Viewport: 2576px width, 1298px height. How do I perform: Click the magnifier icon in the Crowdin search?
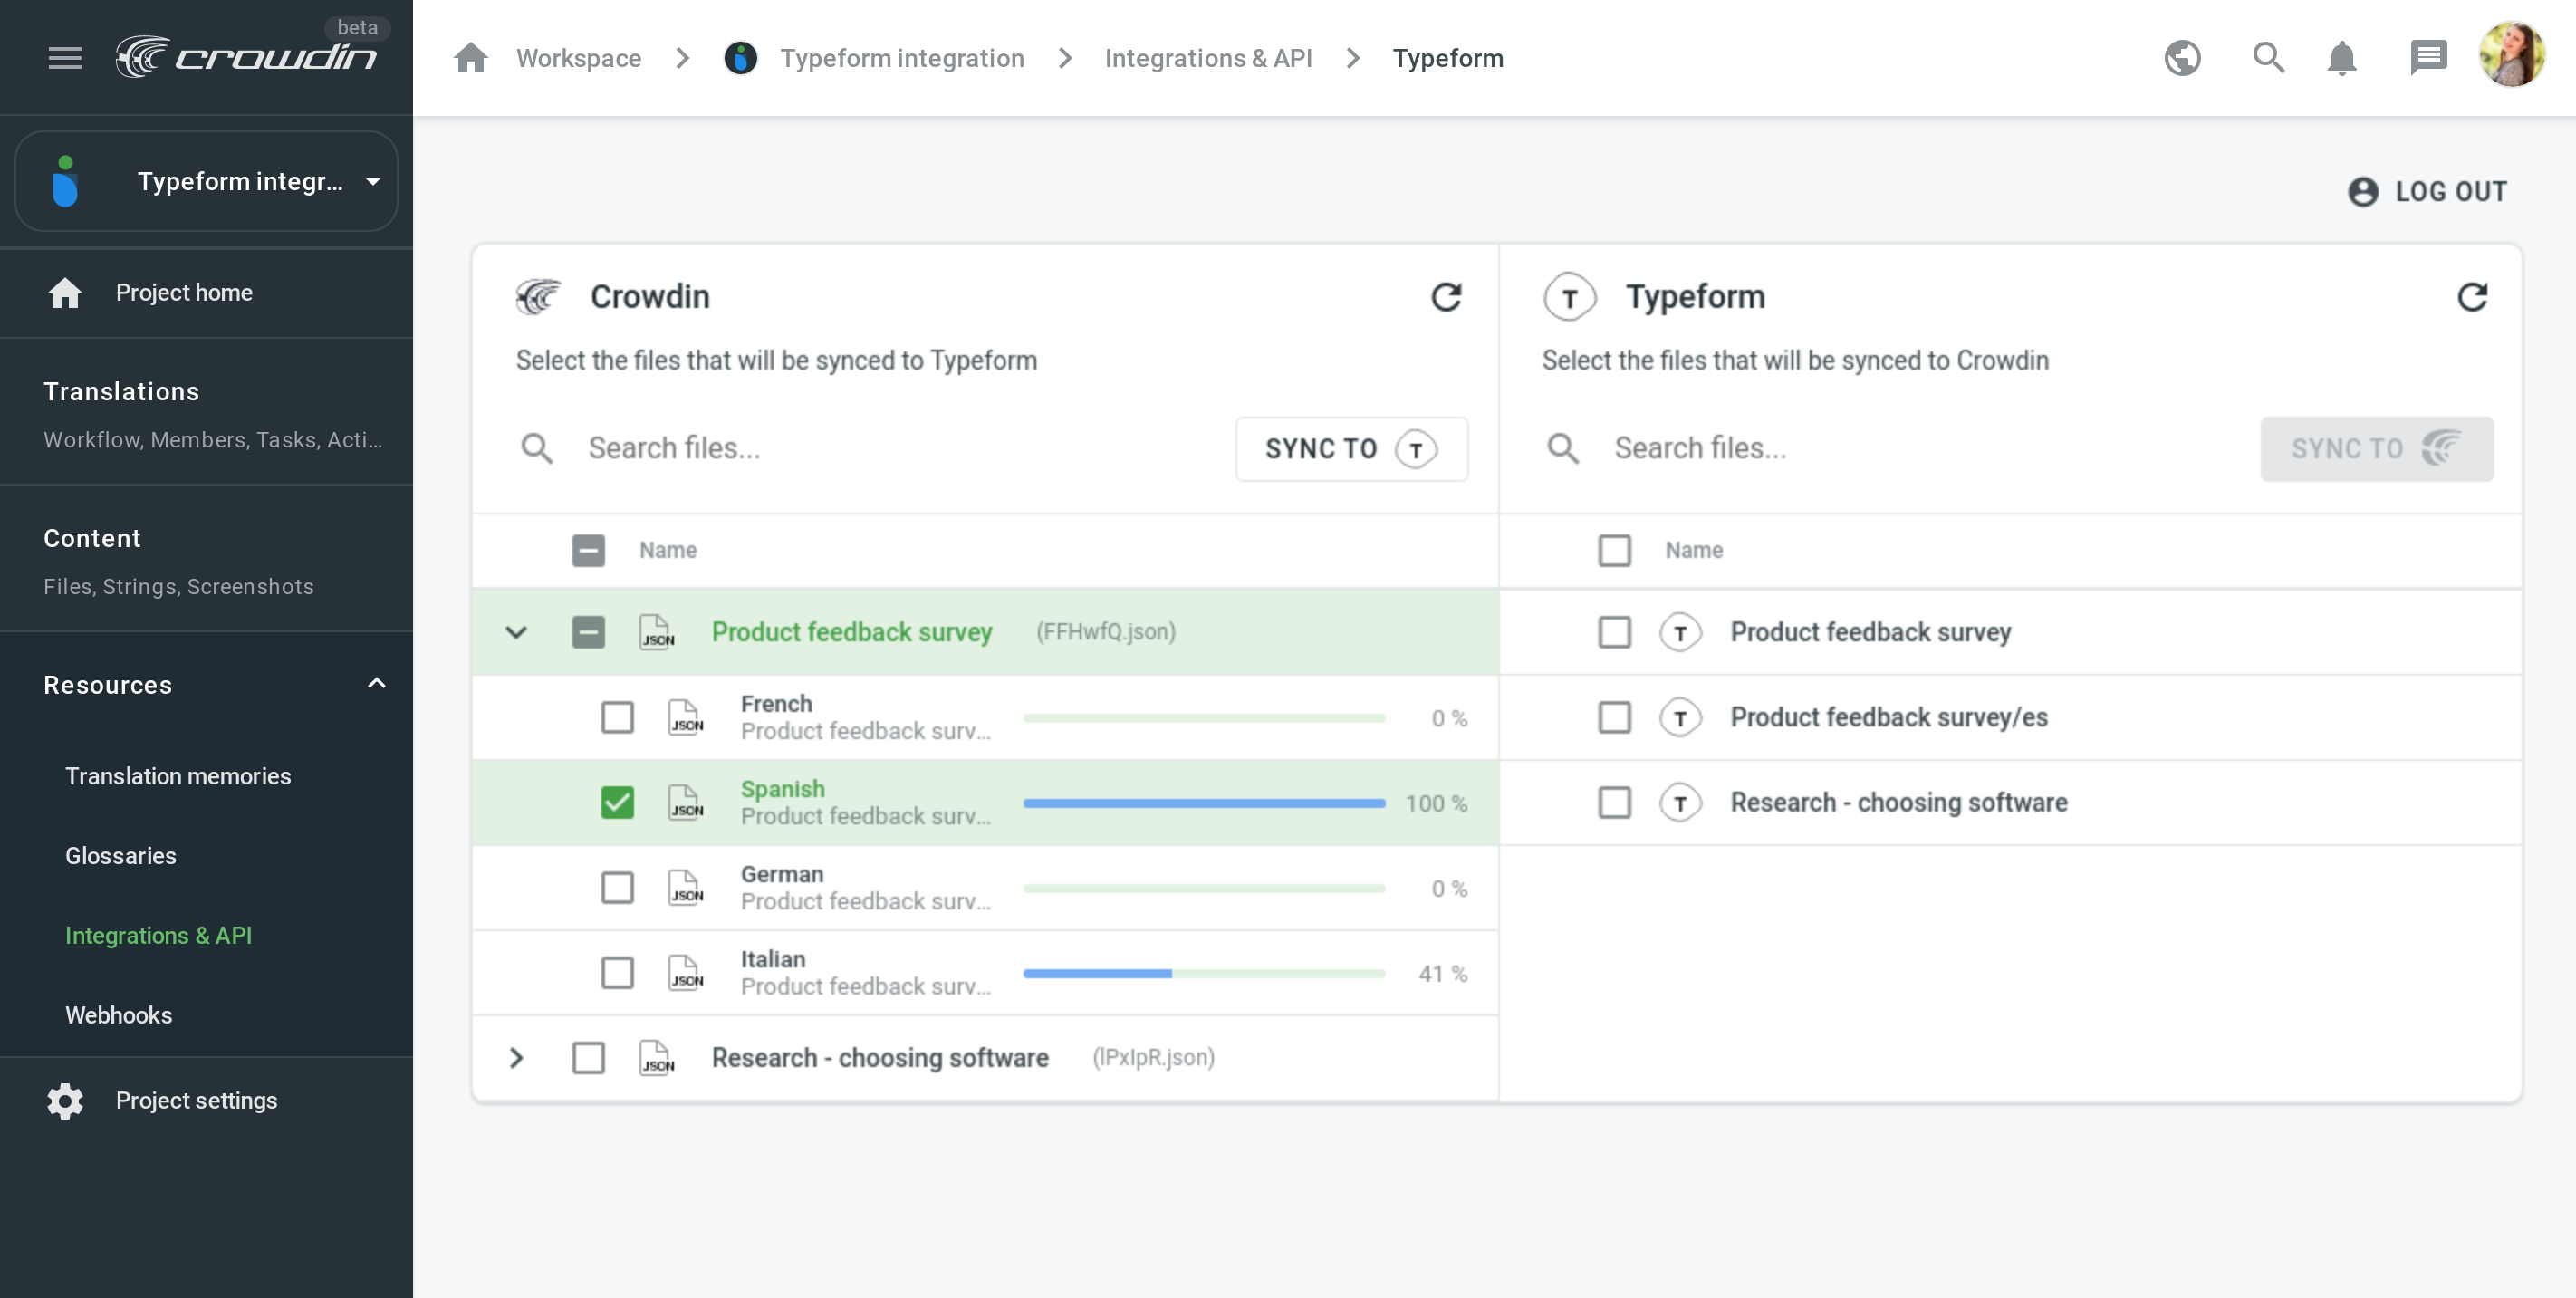tap(537, 448)
